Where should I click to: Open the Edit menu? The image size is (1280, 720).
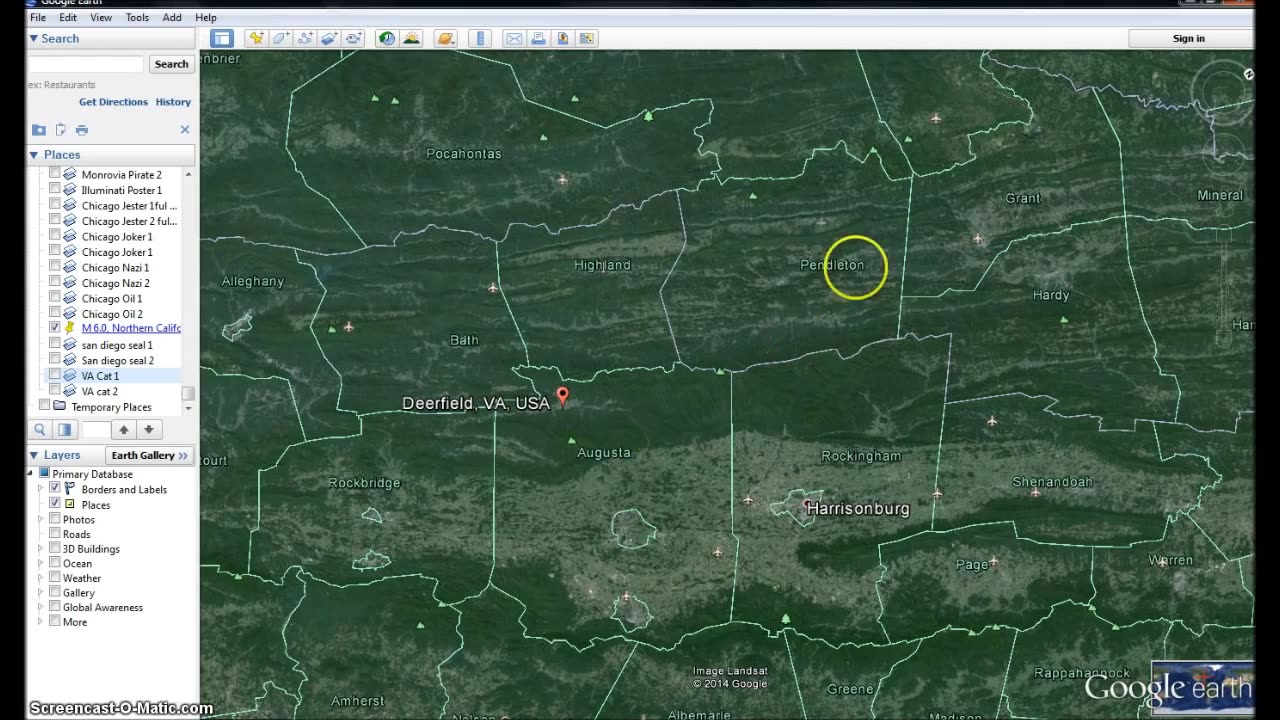(x=68, y=17)
